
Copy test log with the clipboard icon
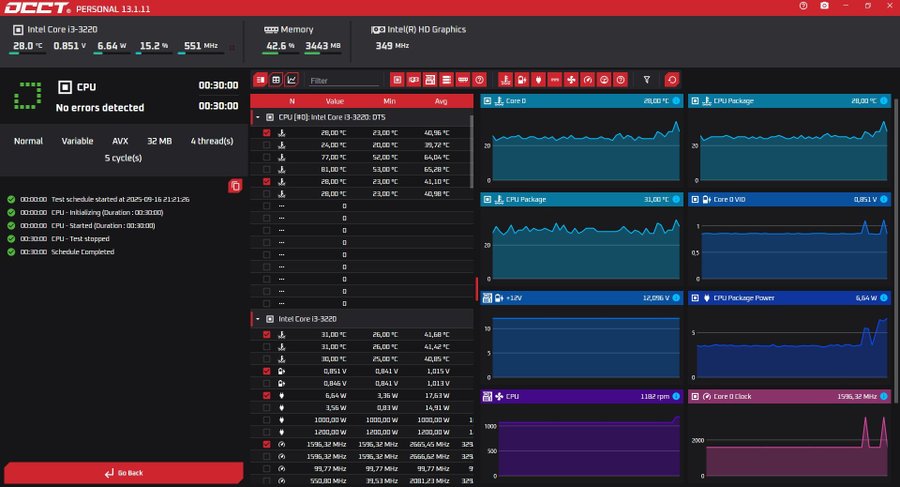[234, 186]
